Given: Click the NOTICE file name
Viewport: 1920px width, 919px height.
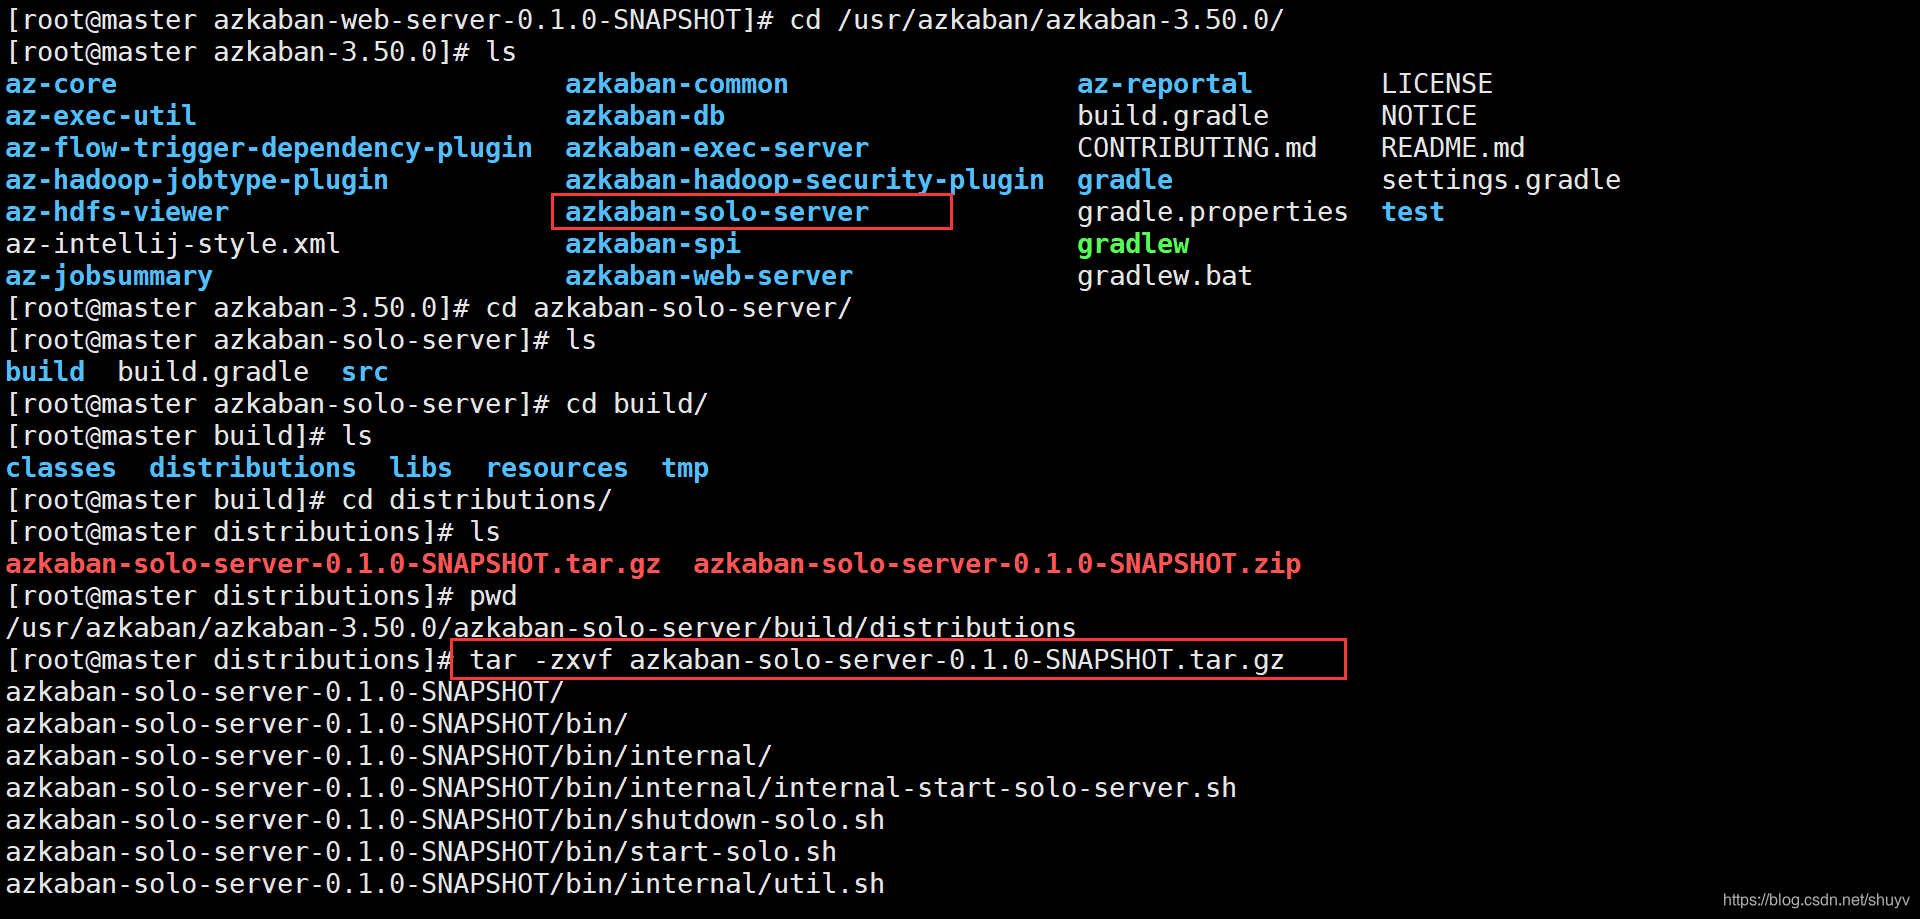Looking at the screenshot, I should click(x=1429, y=116).
